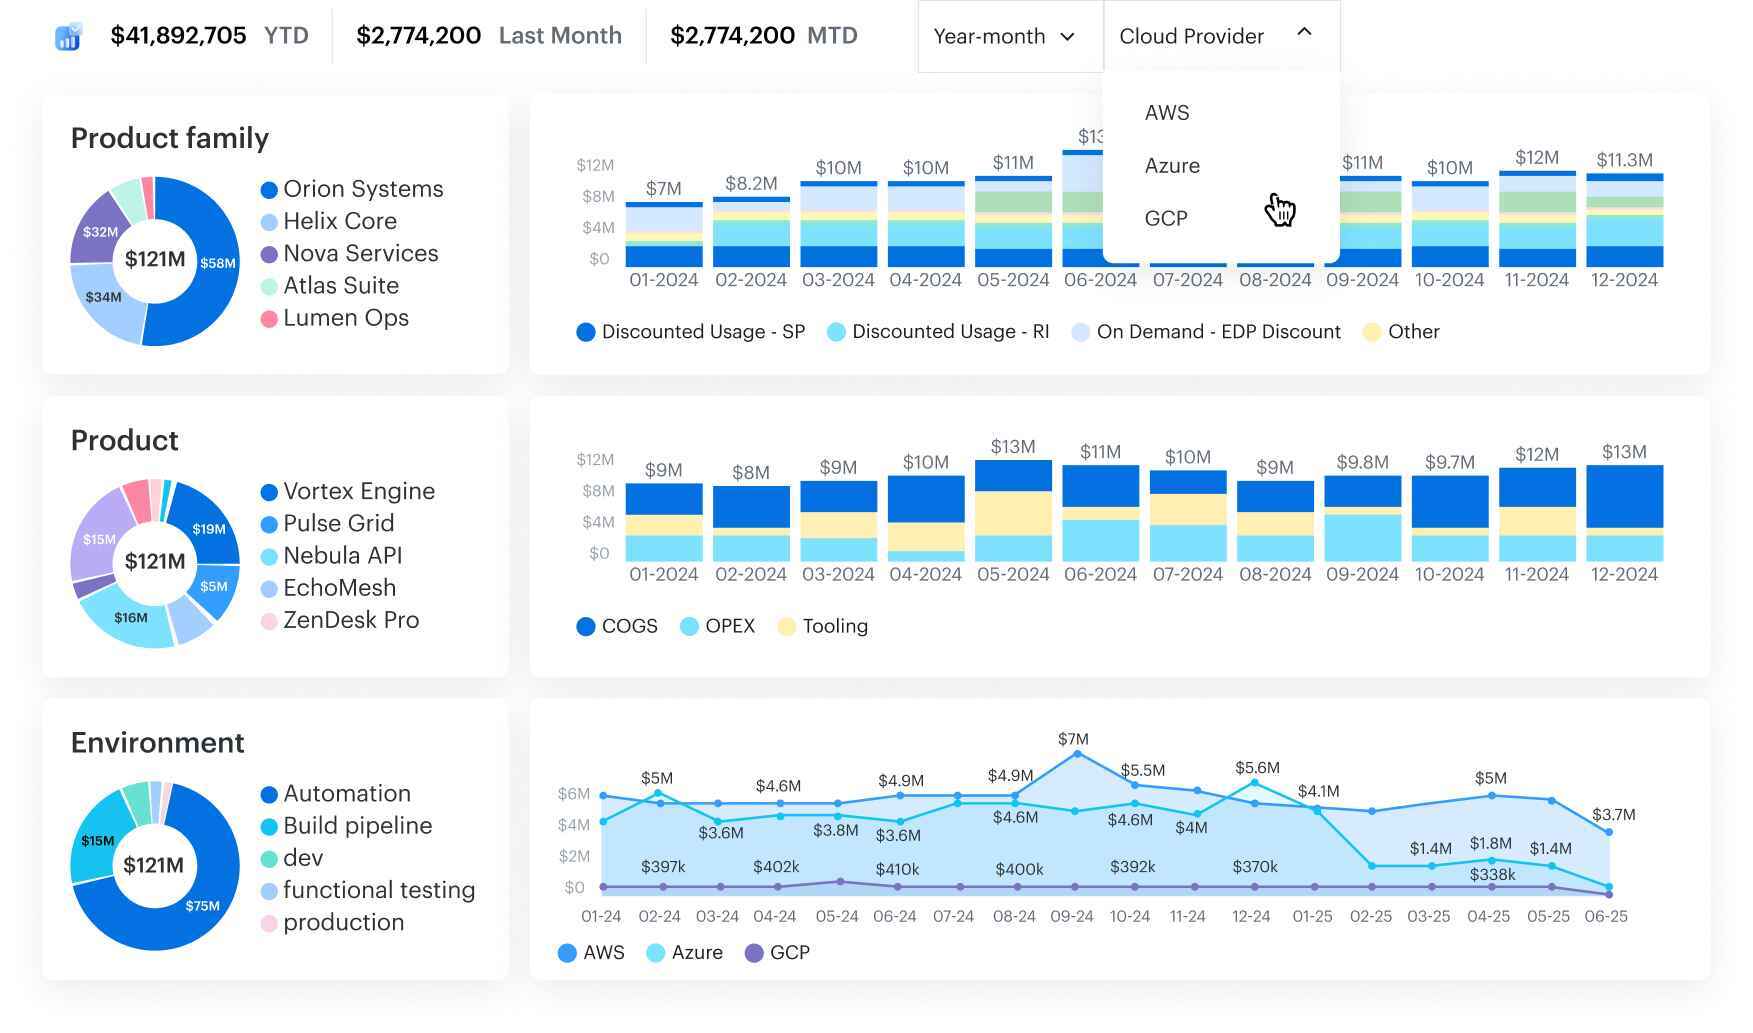The height and width of the screenshot is (1033, 1753).
Task: Expand the Discounted Usage - RI legend entry
Action: click(x=835, y=331)
